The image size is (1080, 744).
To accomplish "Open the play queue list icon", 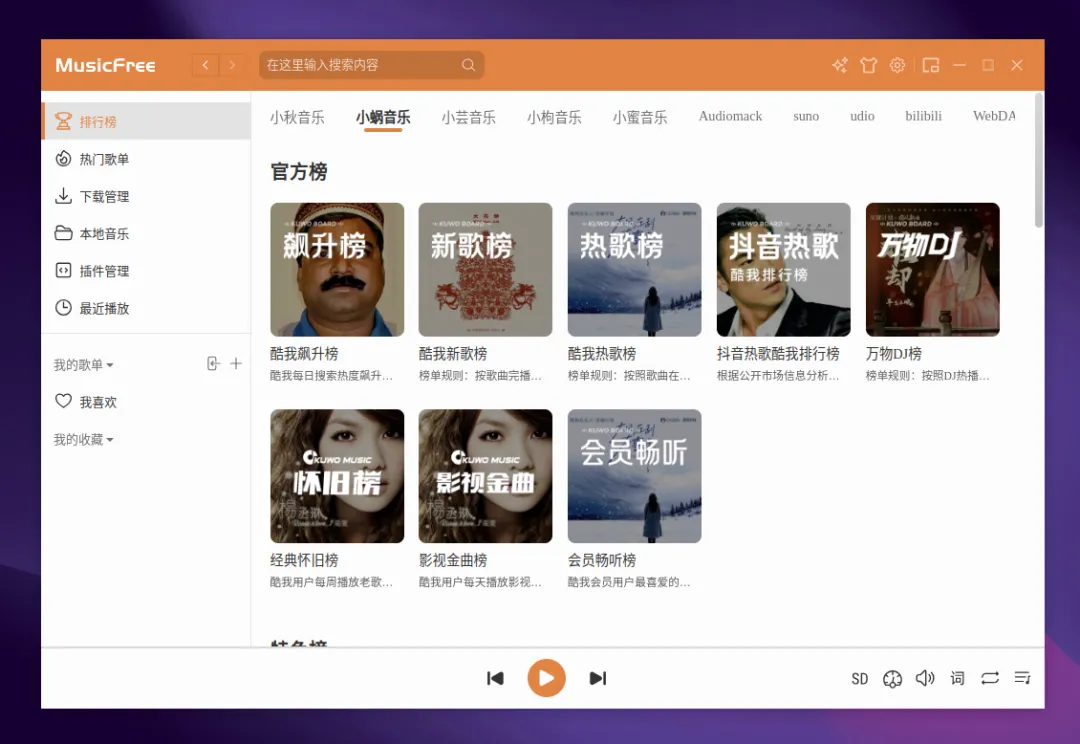I will pyautogui.click(x=1022, y=679).
